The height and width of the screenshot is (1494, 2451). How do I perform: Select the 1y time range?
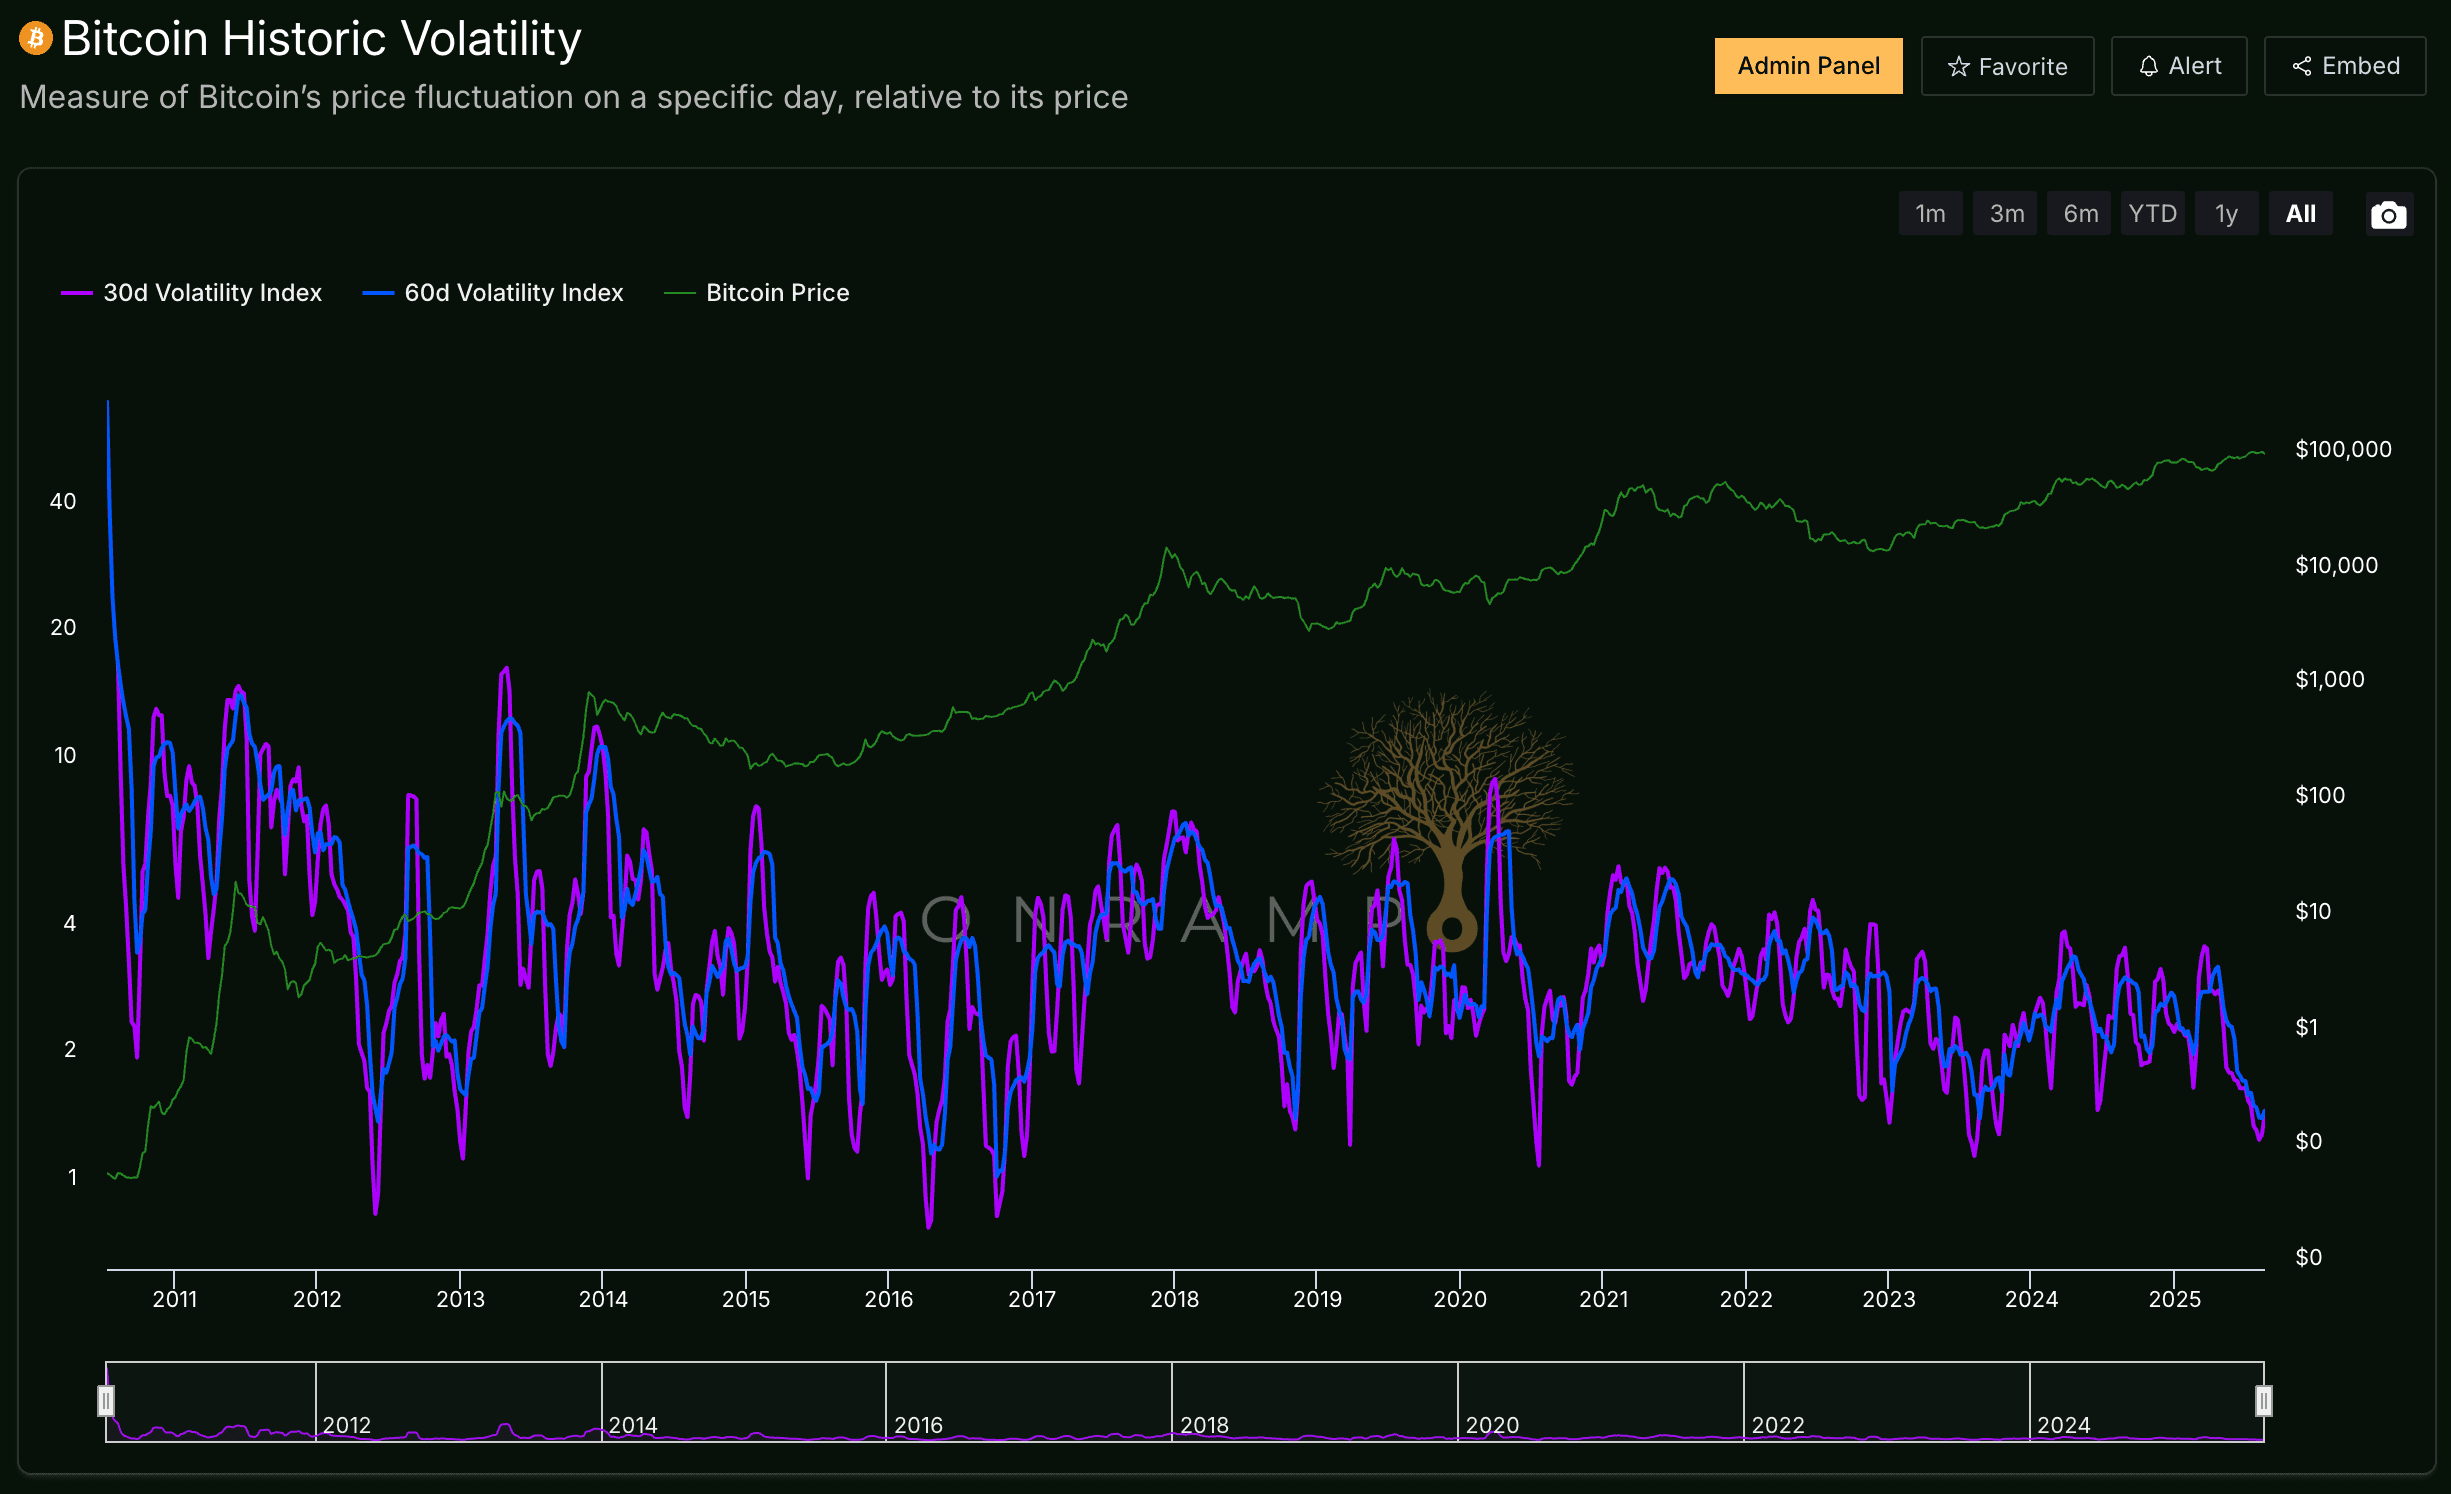(2225, 214)
